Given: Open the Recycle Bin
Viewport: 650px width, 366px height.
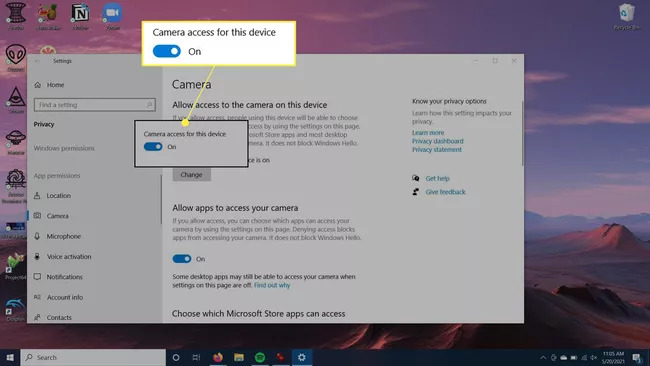Looking at the screenshot, I should coord(626,17).
